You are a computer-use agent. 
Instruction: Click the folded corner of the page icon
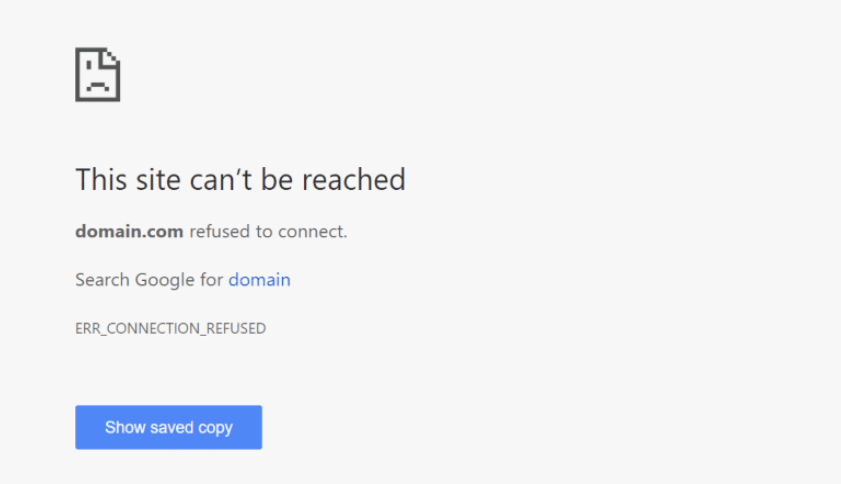coord(109,58)
